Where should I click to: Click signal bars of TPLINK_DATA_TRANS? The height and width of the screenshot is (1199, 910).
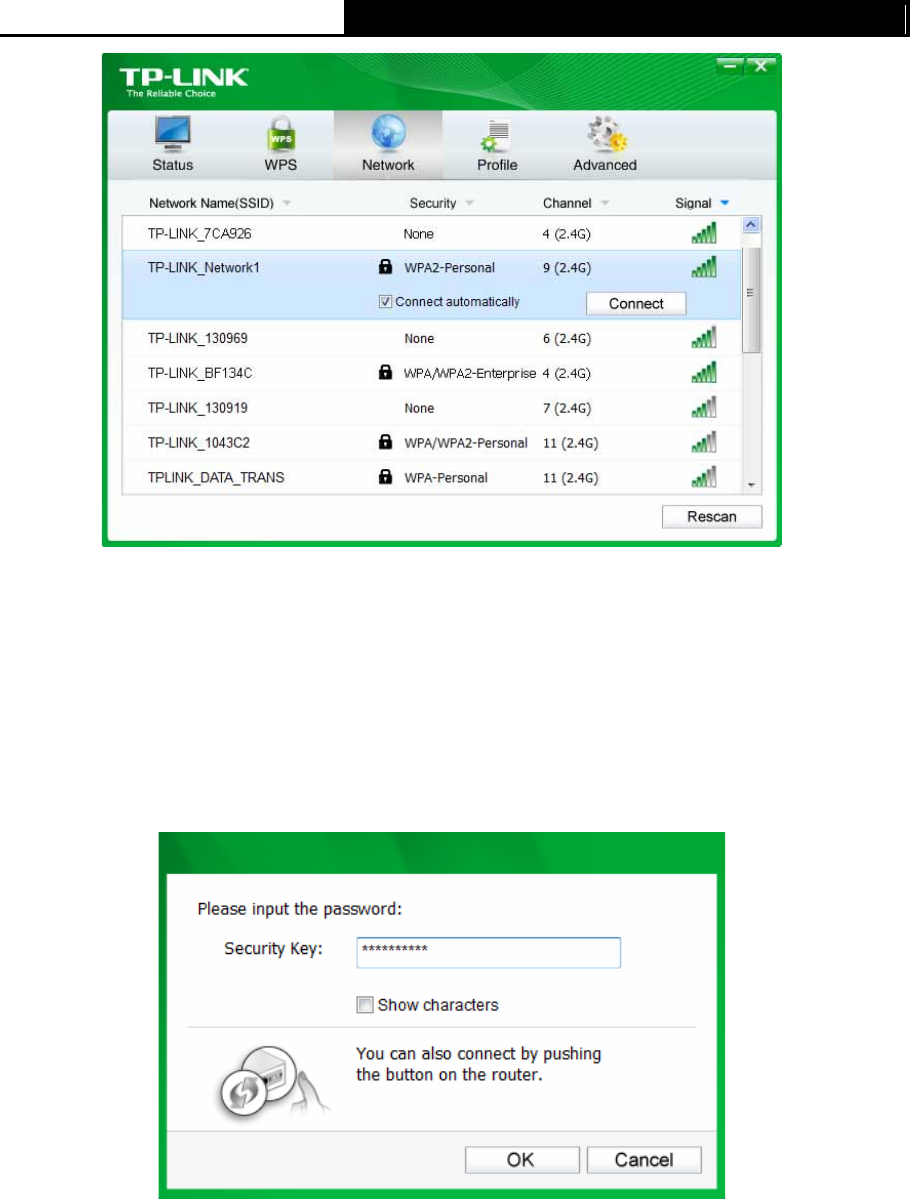point(704,476)
